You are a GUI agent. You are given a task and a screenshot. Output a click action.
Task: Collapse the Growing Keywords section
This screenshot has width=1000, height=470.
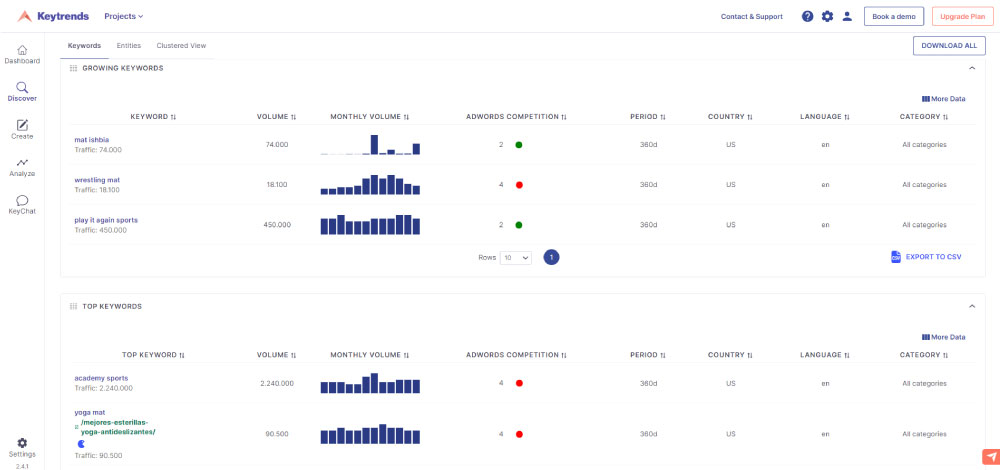point(972,68)
